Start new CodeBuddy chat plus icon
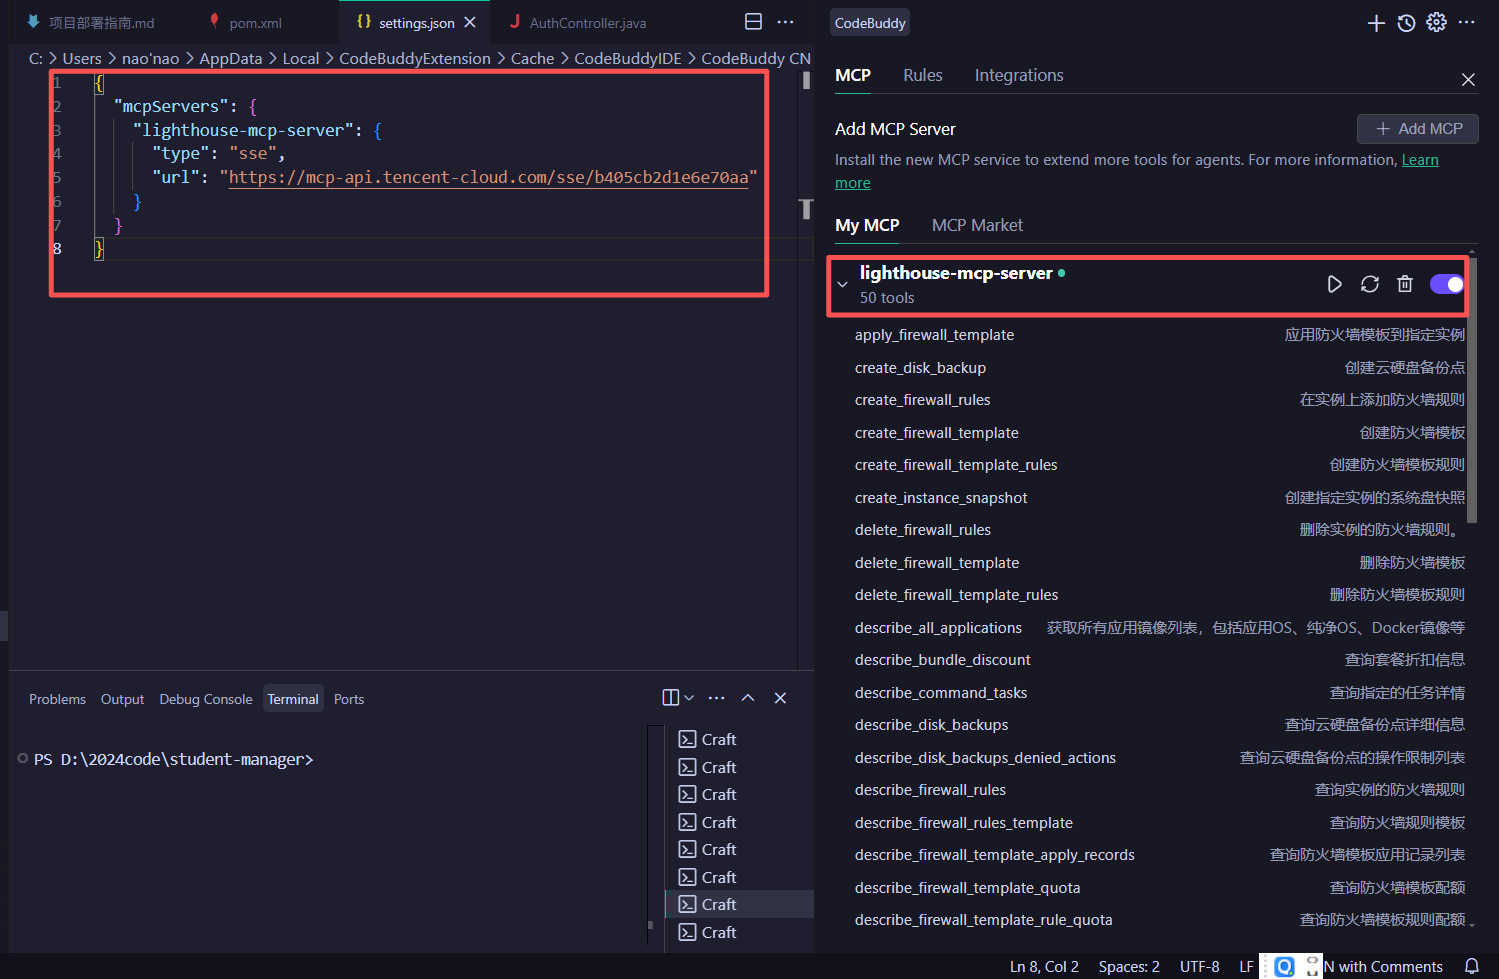1499x979 pixels. [1376, 23]
